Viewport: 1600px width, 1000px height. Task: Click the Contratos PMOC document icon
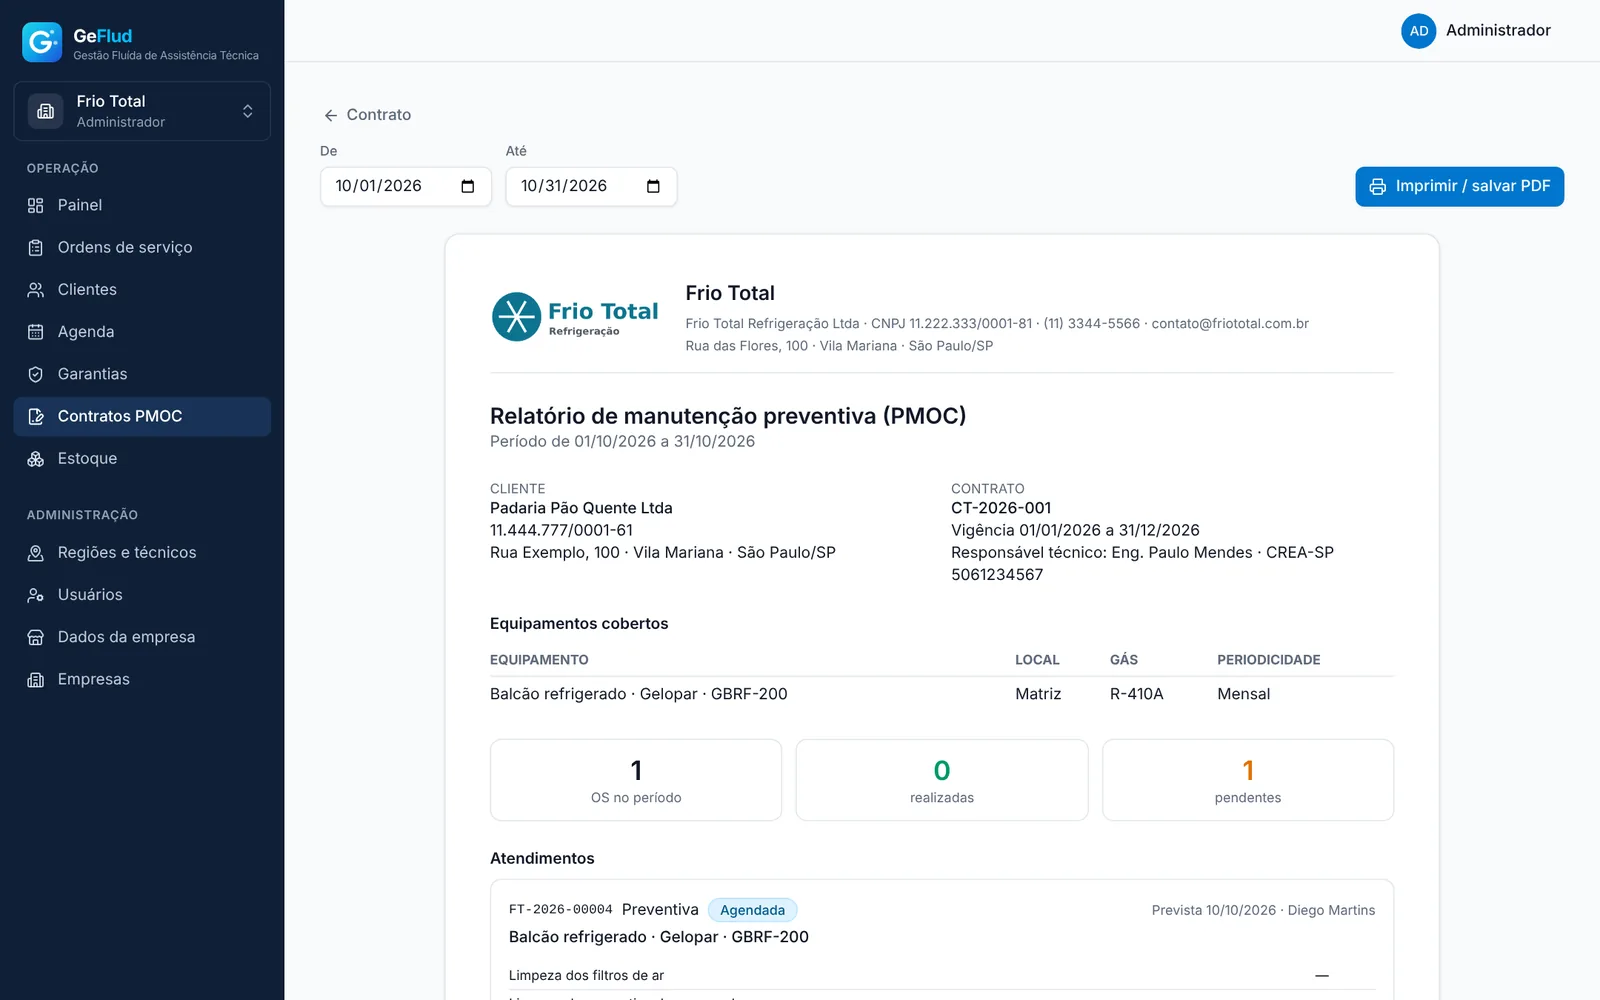pos(36,416)
